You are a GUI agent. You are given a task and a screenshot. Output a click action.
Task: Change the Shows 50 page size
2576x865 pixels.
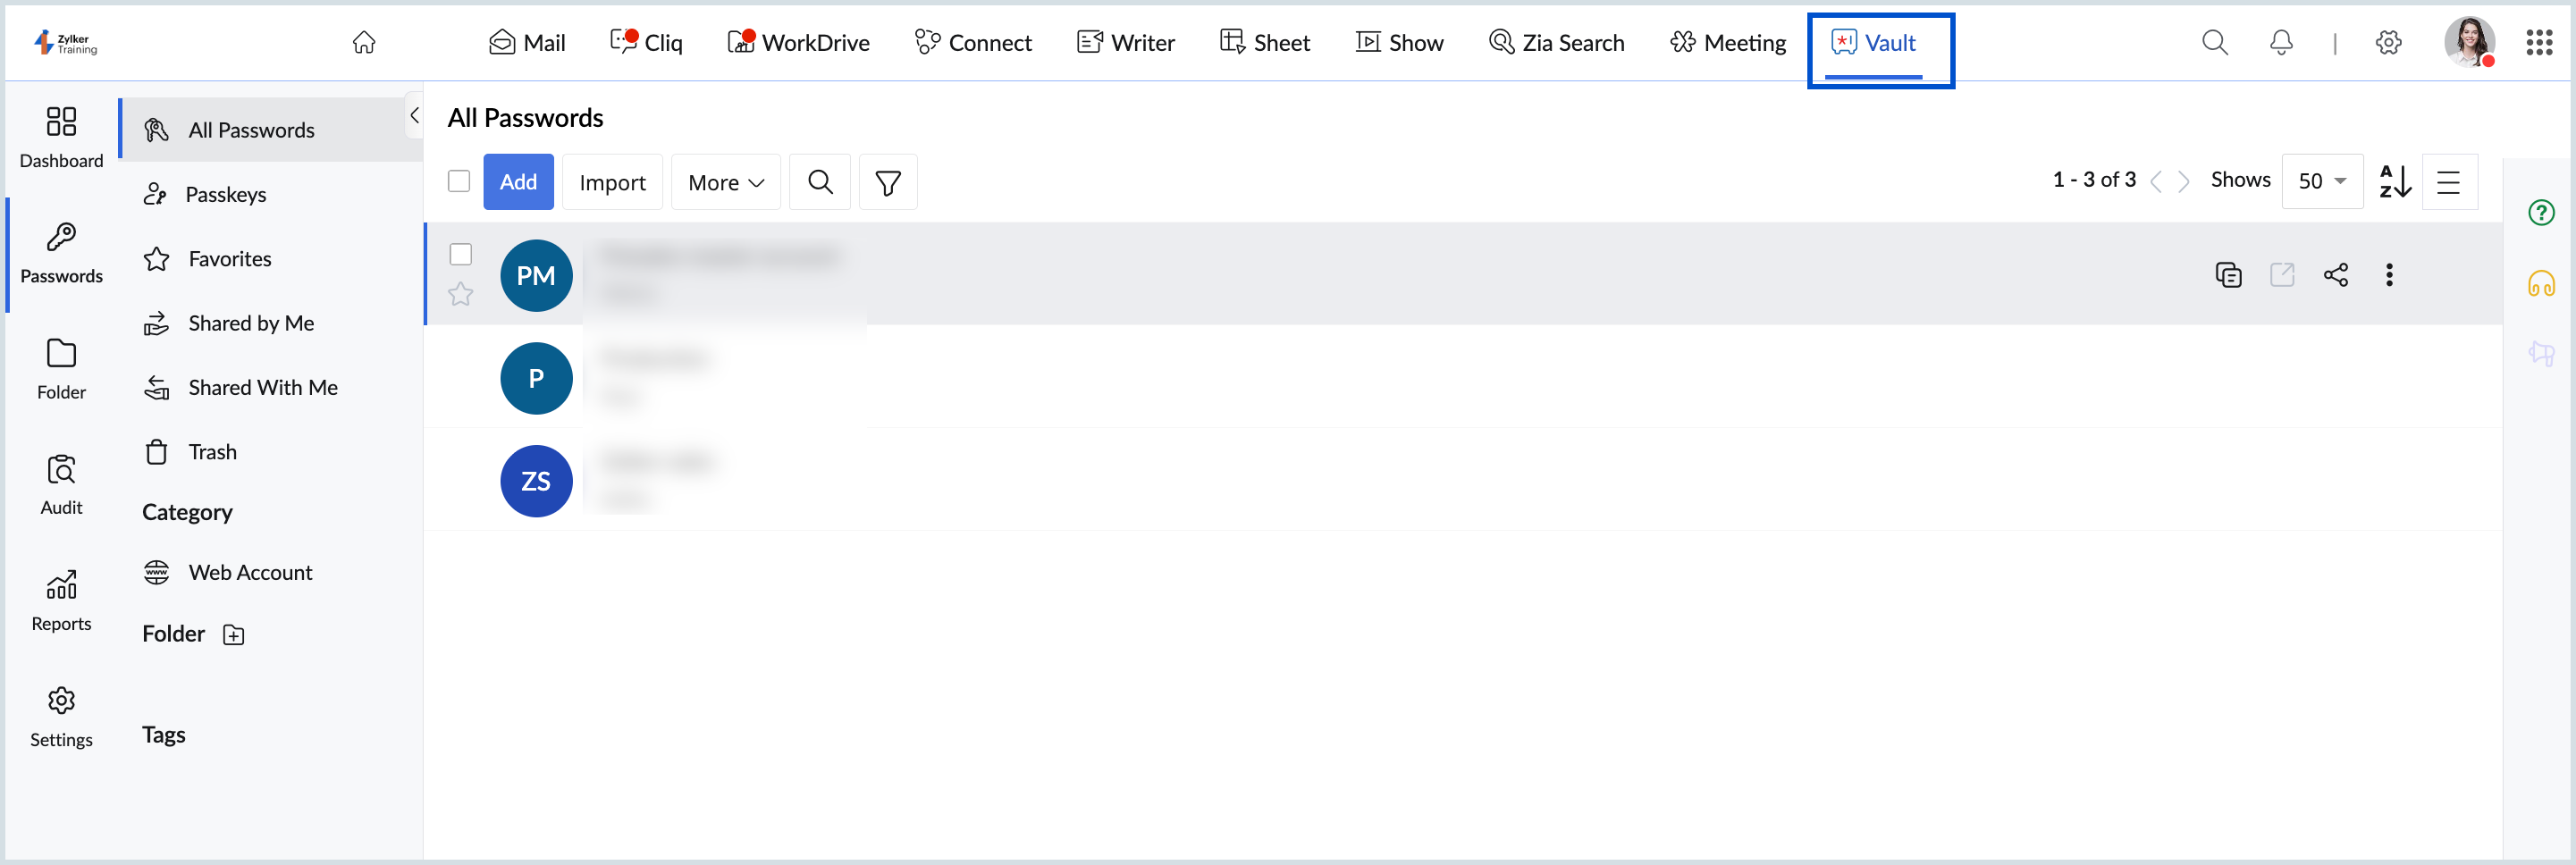pos(2322,181)
